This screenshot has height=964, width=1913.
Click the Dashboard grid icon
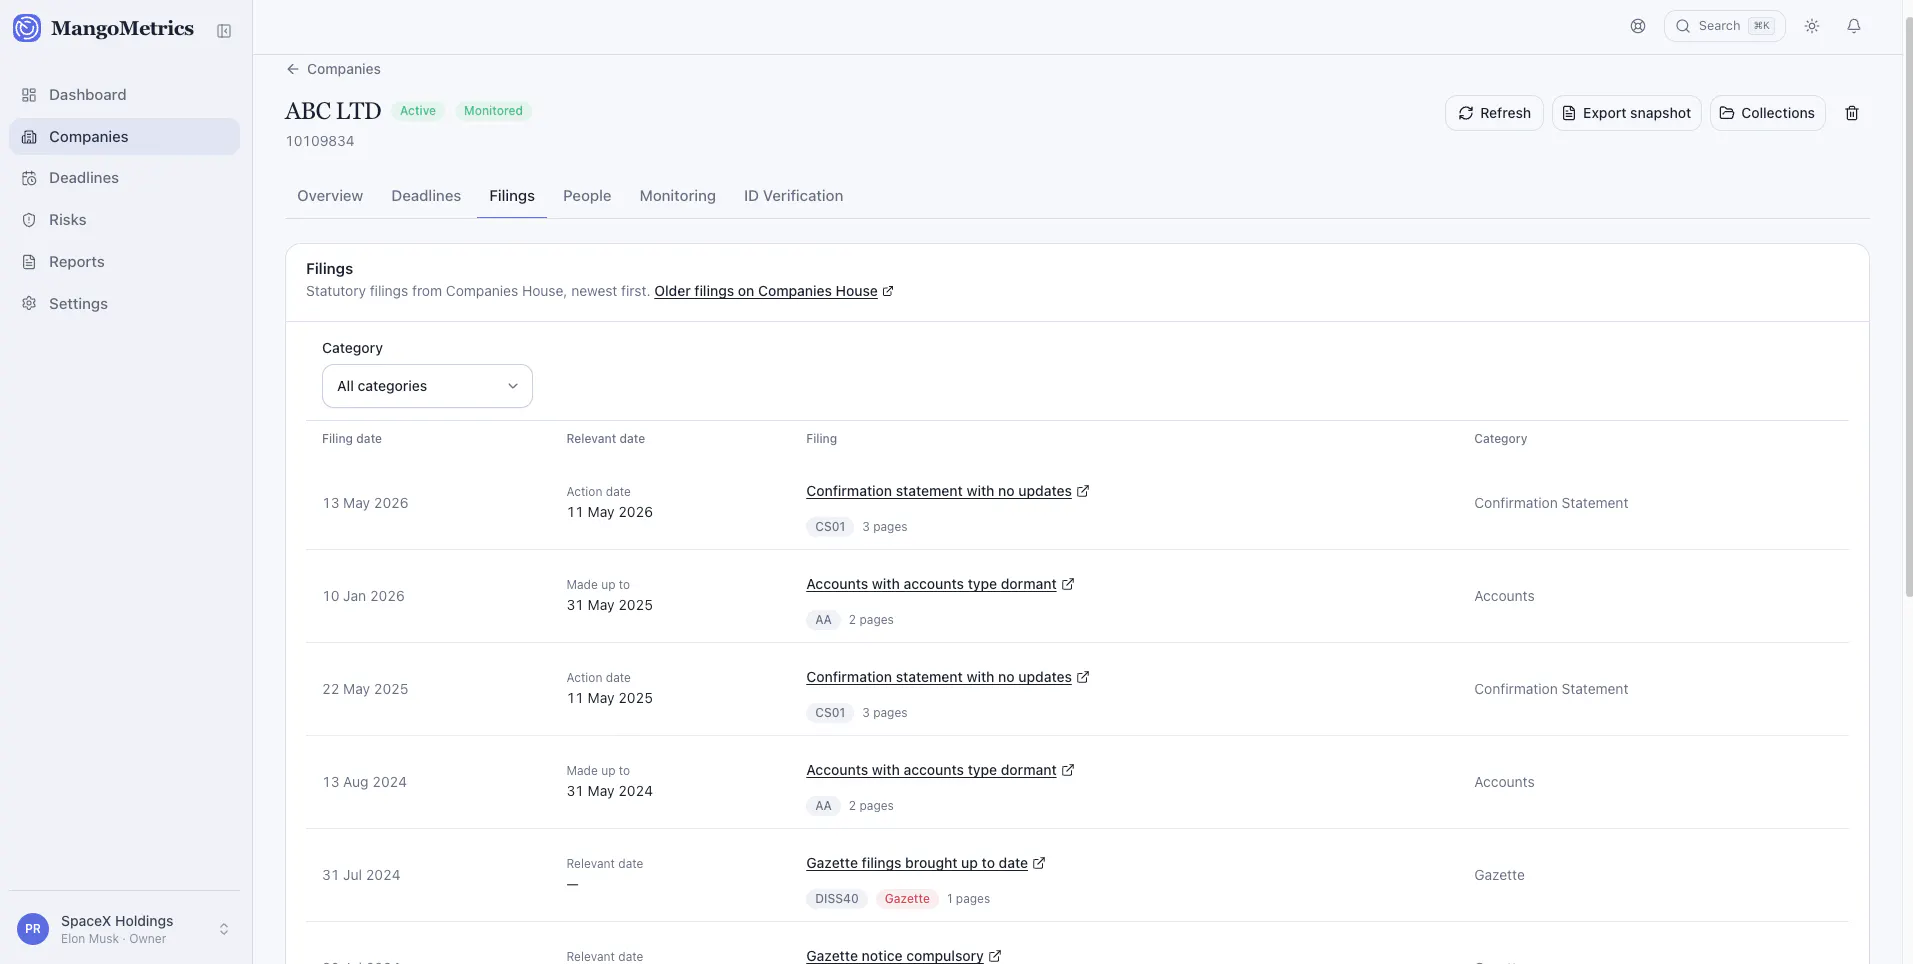tap(29, 95)
